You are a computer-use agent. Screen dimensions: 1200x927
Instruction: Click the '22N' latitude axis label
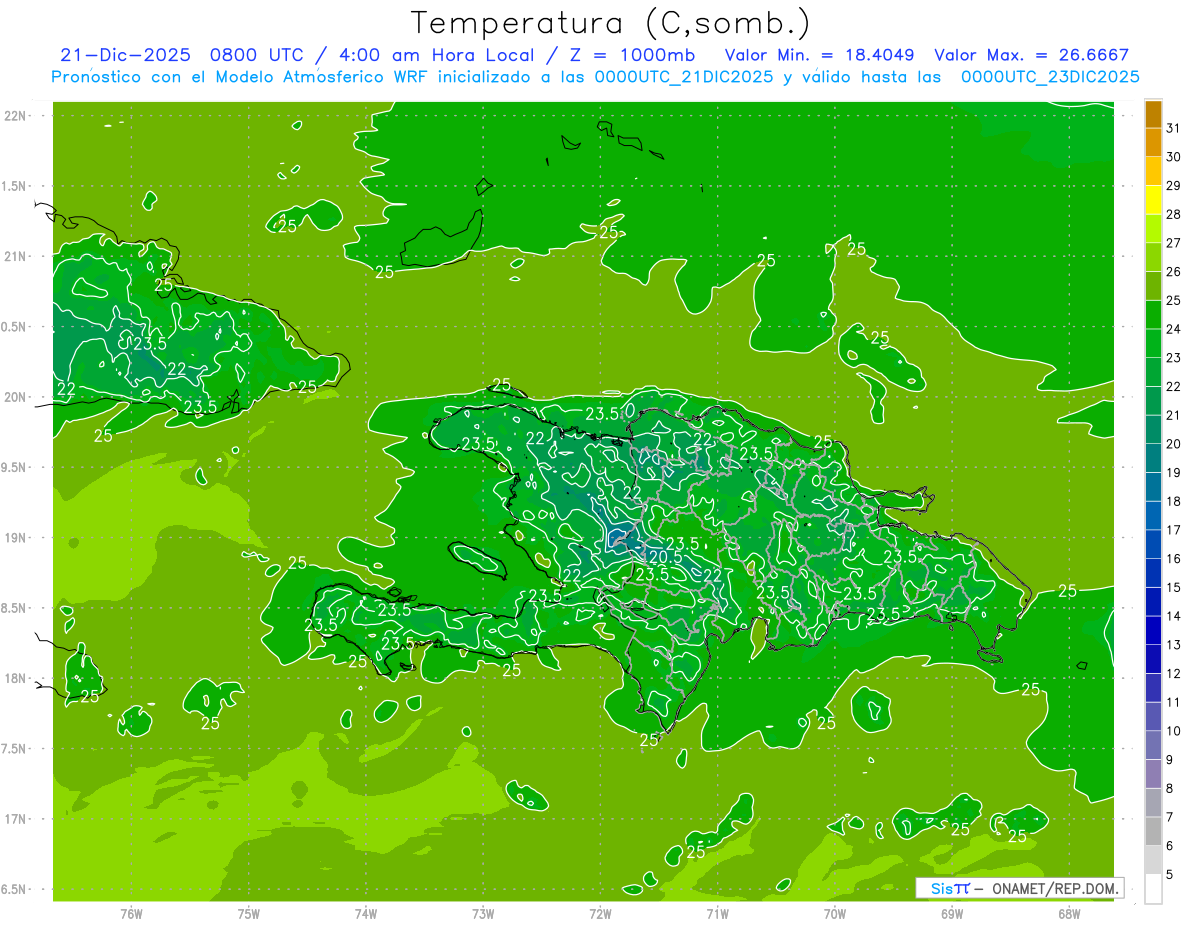(x=15, y=116)
